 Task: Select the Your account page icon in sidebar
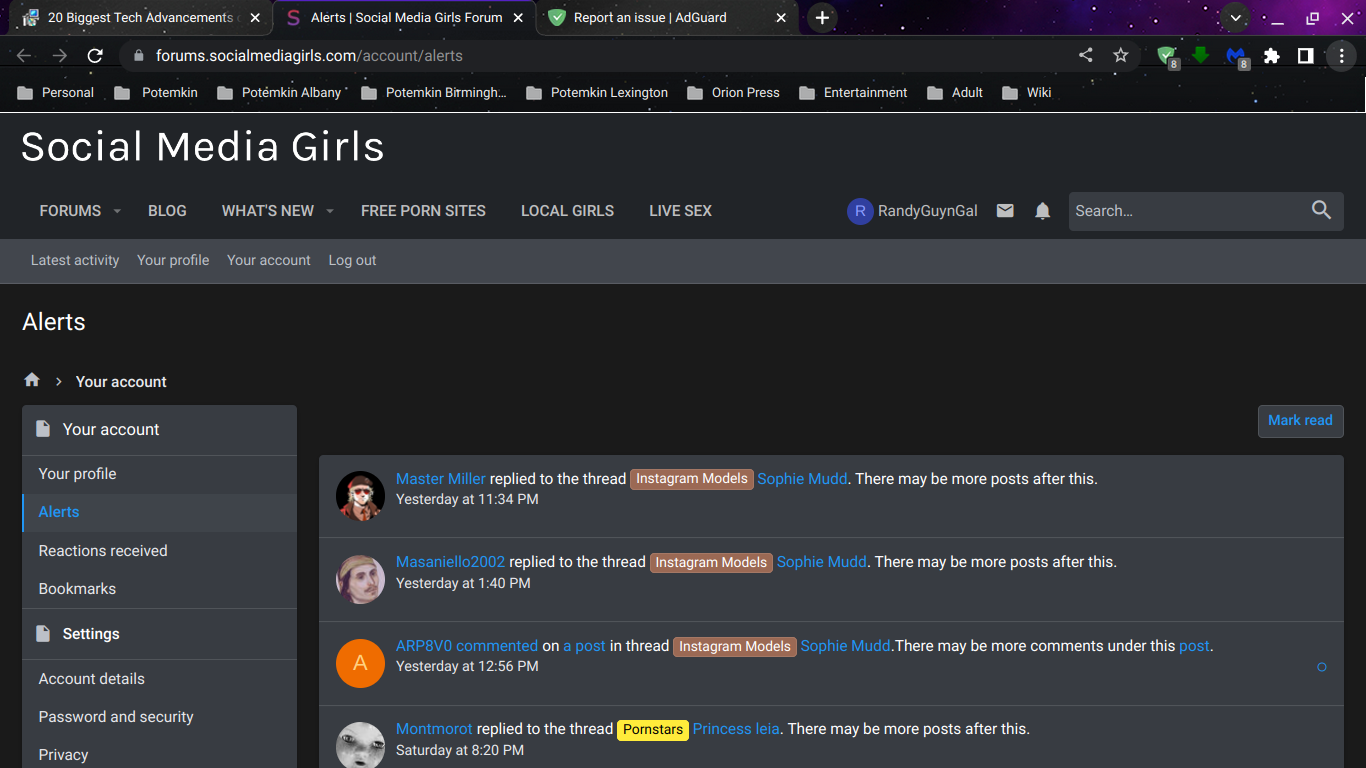click(43, 428)
